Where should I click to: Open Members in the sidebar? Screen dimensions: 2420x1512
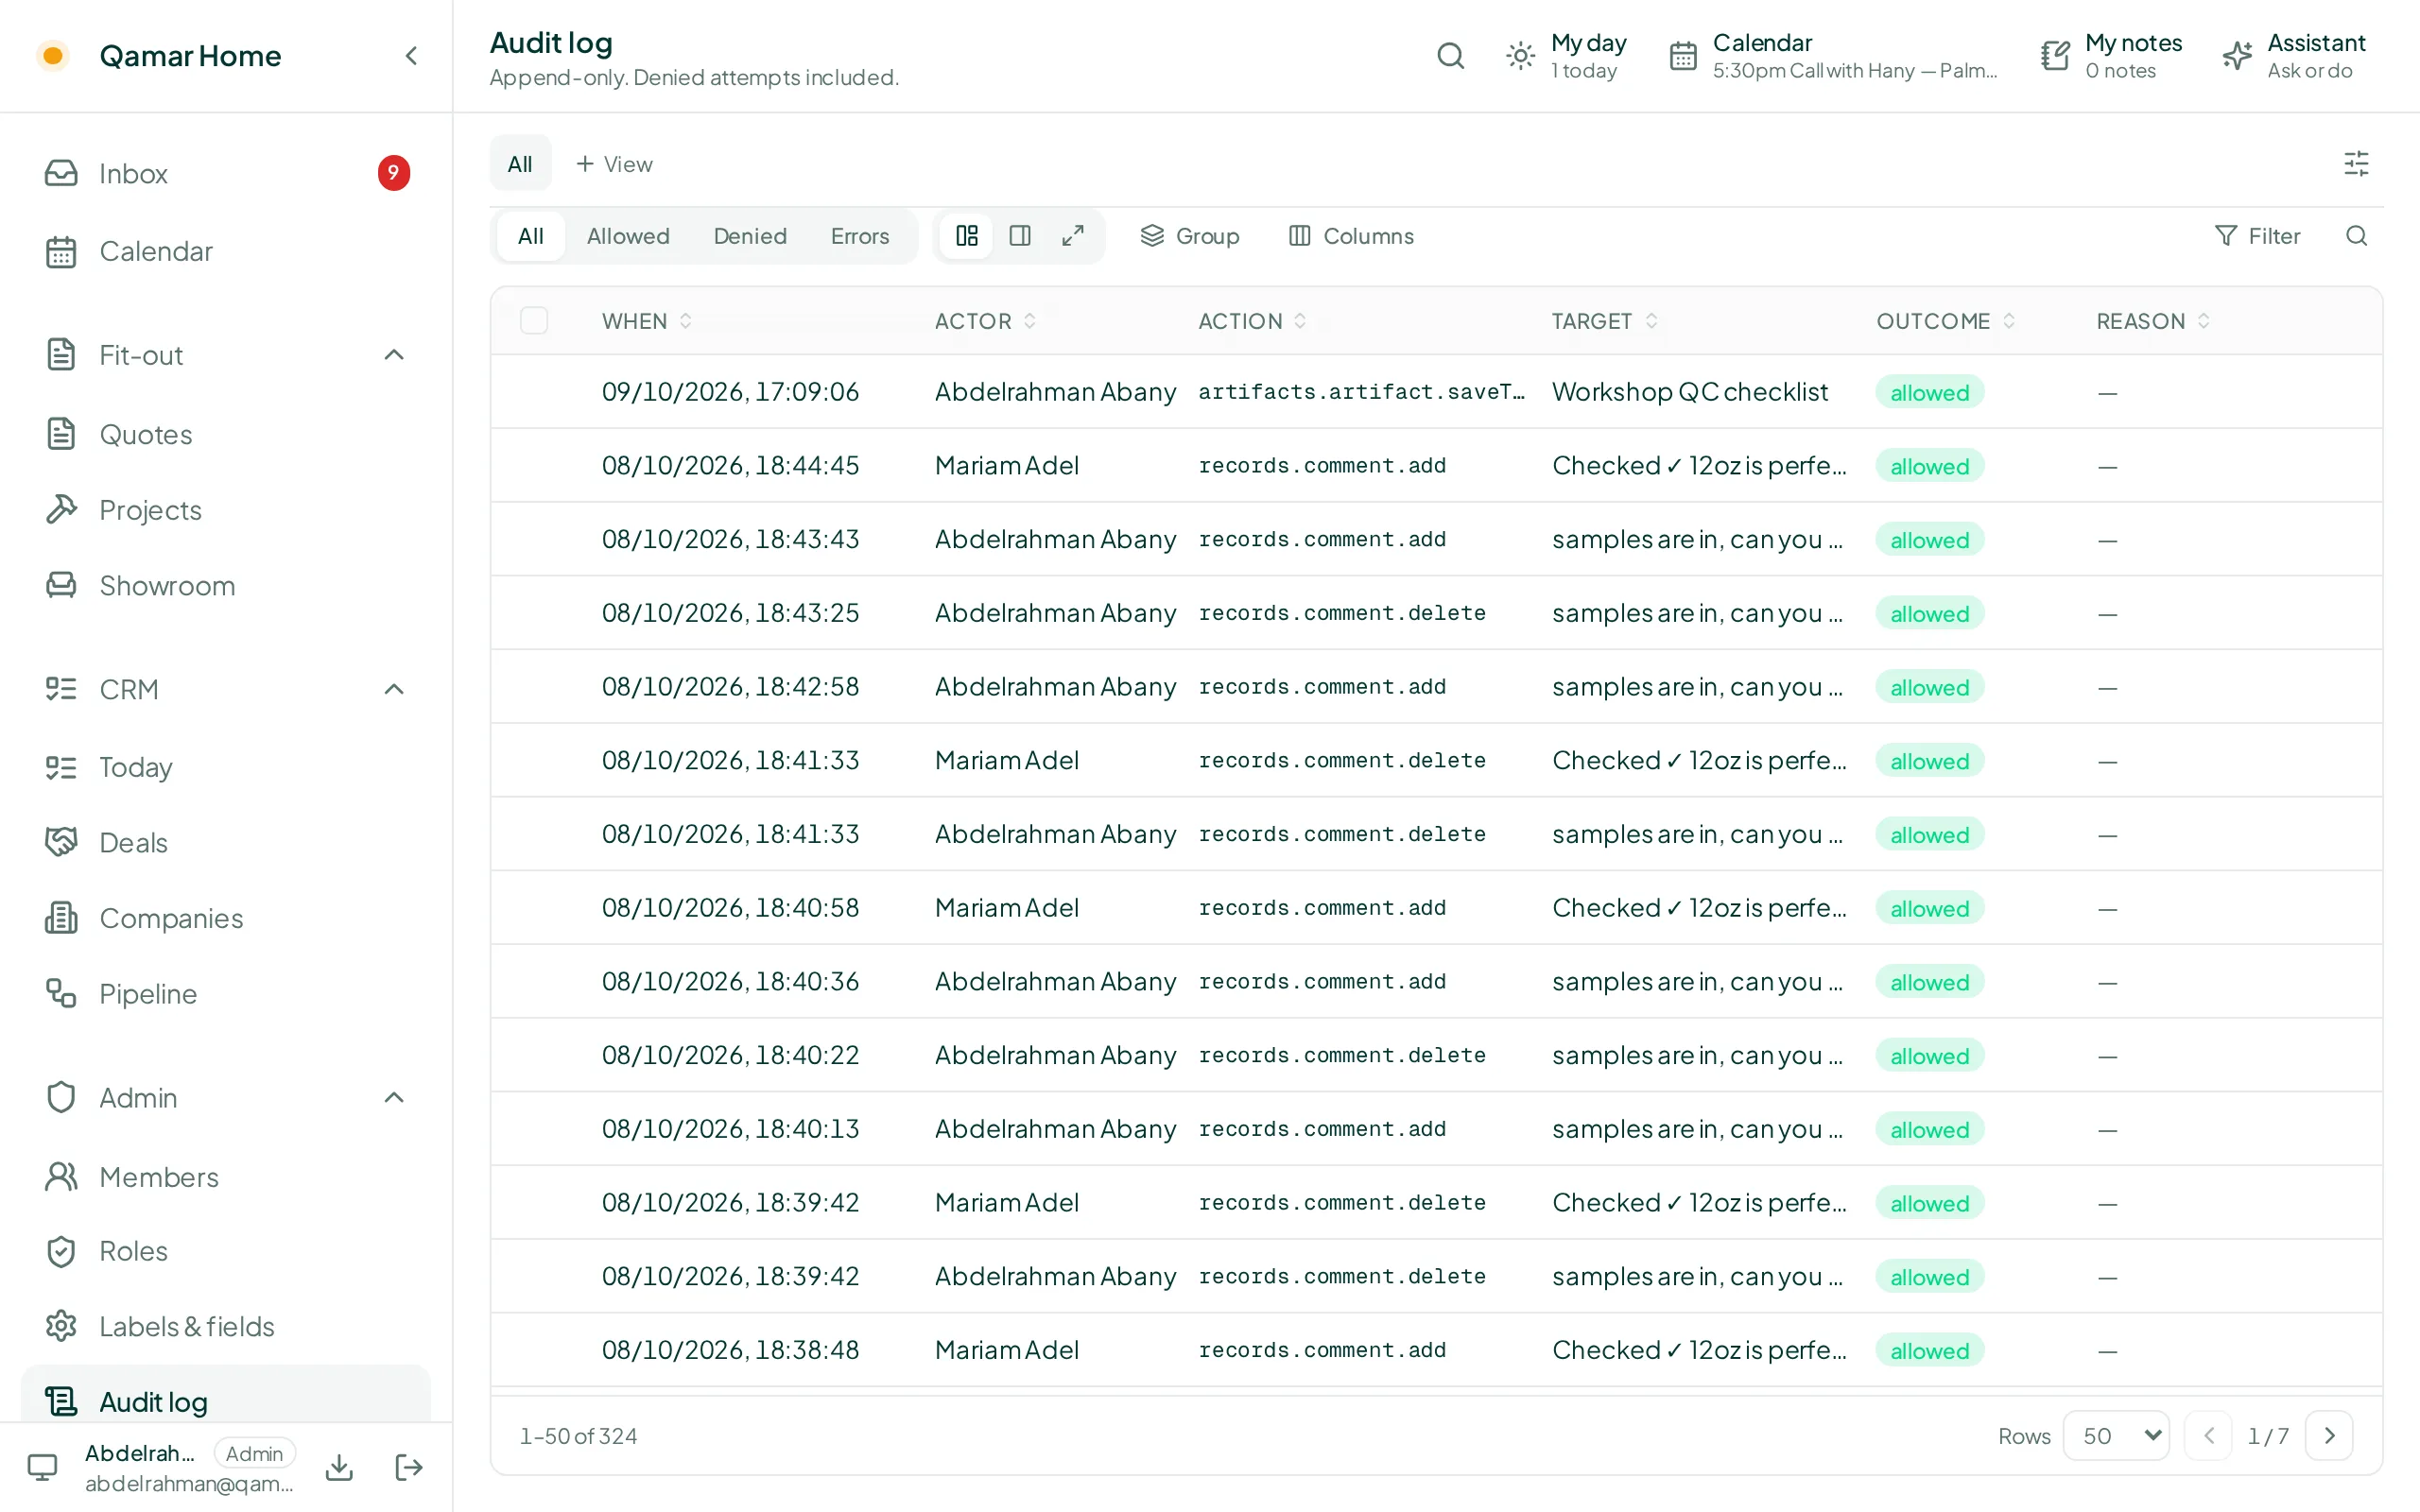tap(226, 1177)
